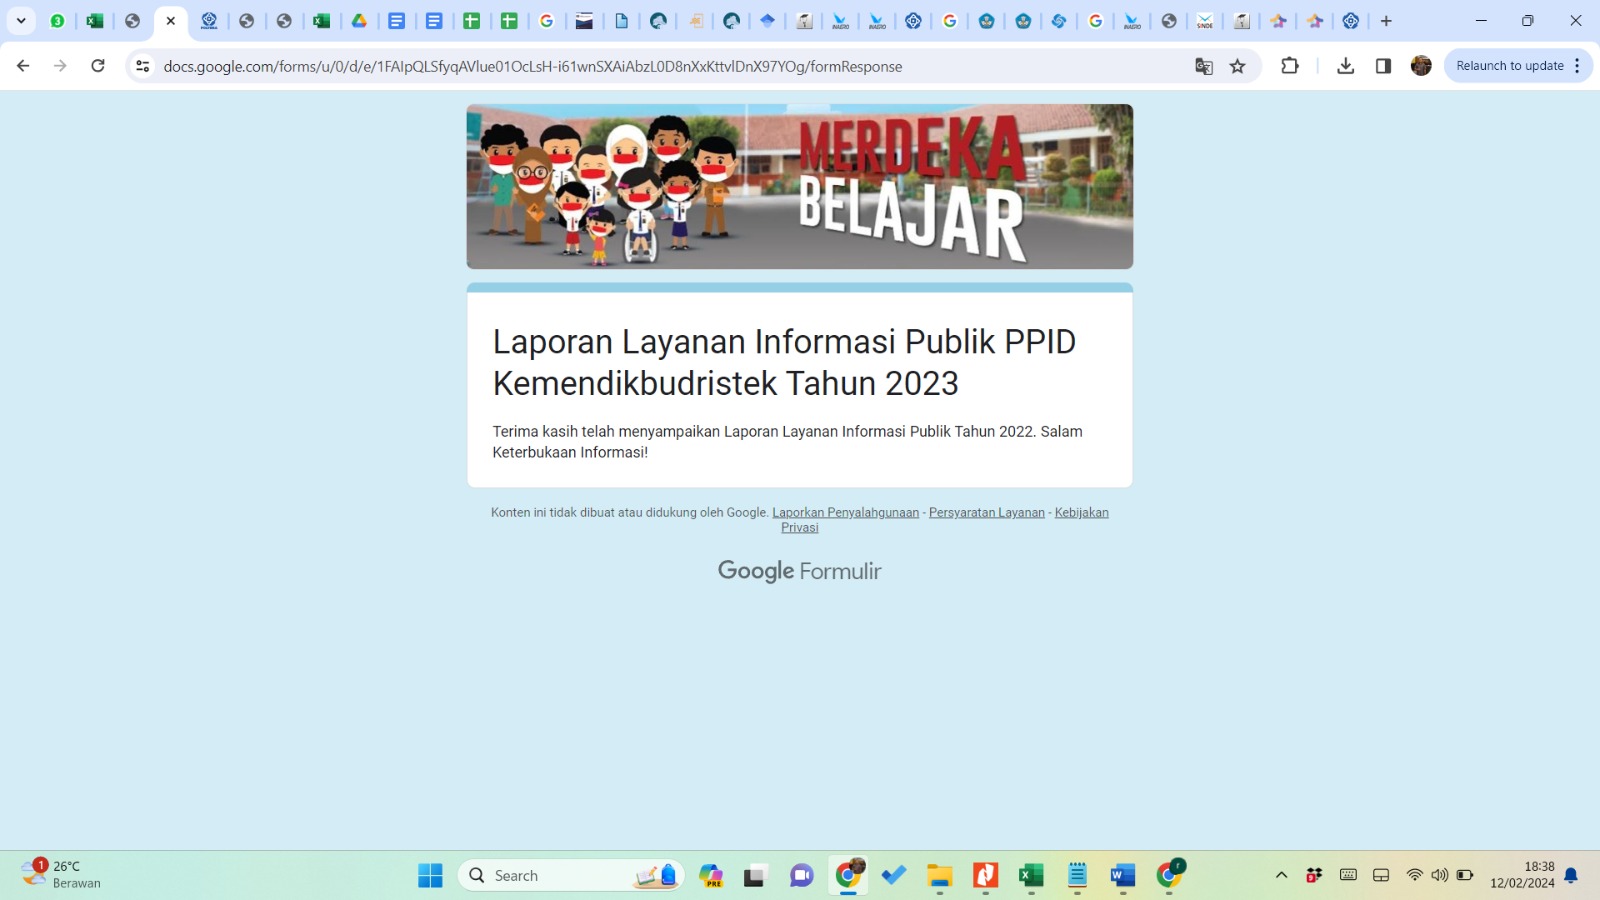Open Microsoft Word from the taskbar

pos(1122,876)
